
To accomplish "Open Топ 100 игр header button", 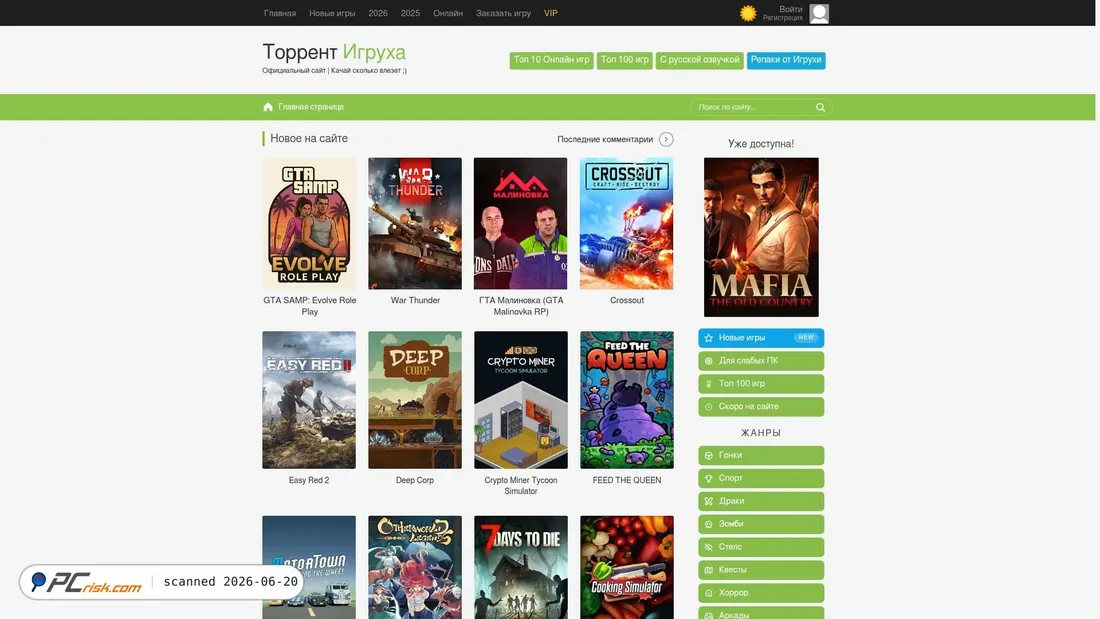I will 624,60.
